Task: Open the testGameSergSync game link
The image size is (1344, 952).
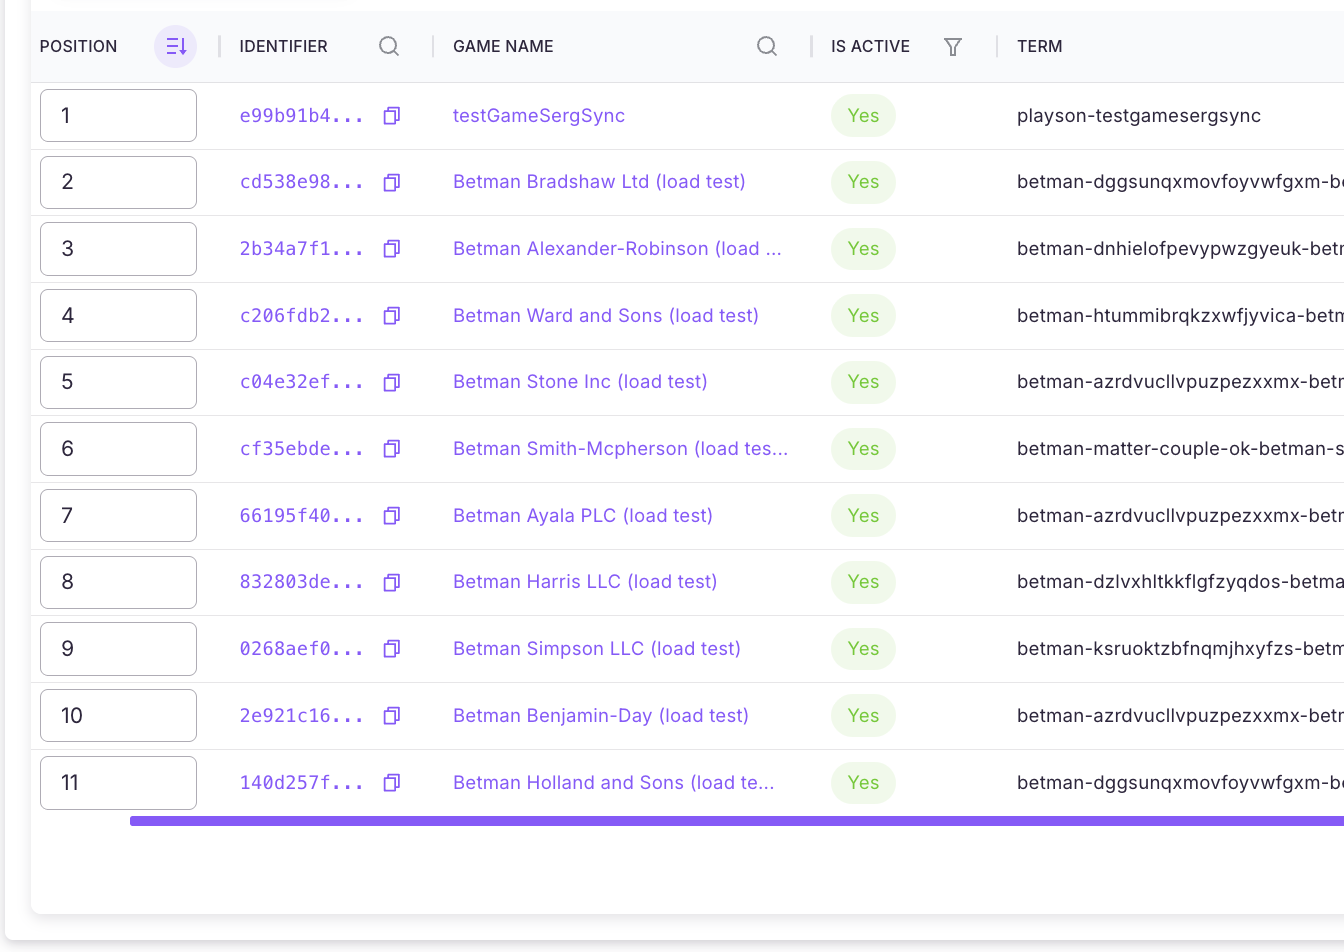Action: [539, 116]
